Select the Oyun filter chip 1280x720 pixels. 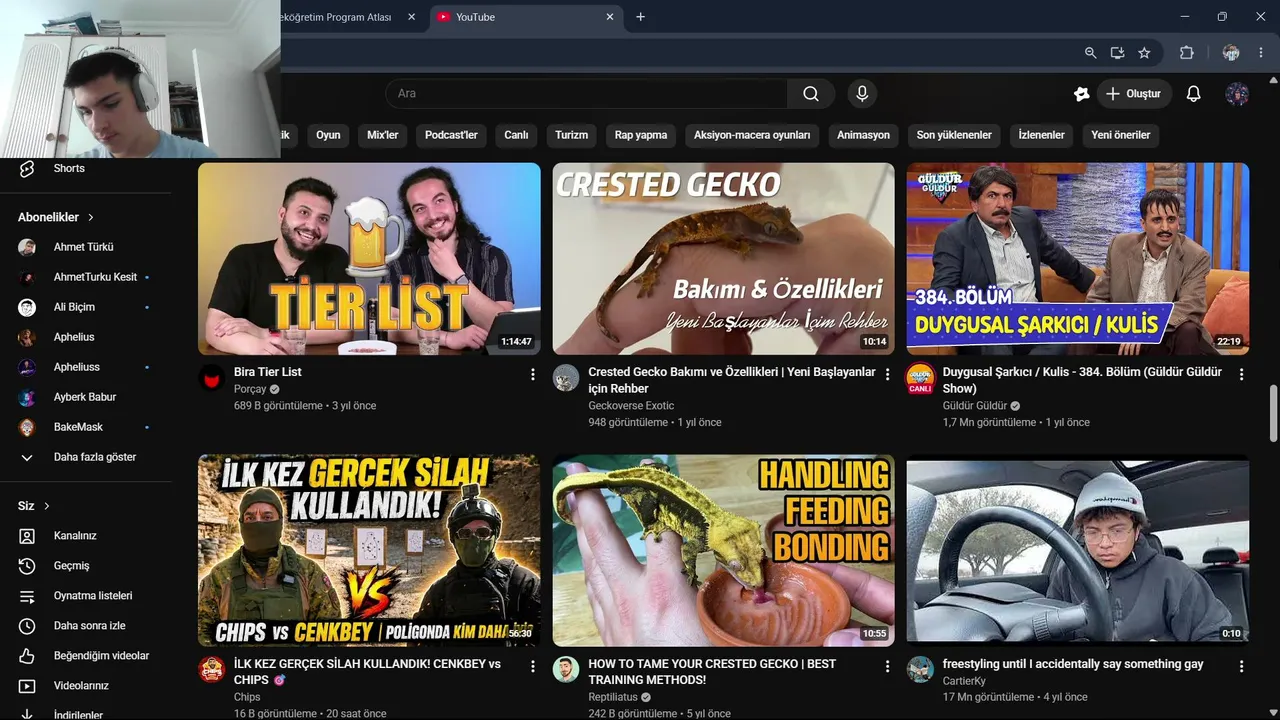coord(328,135)
